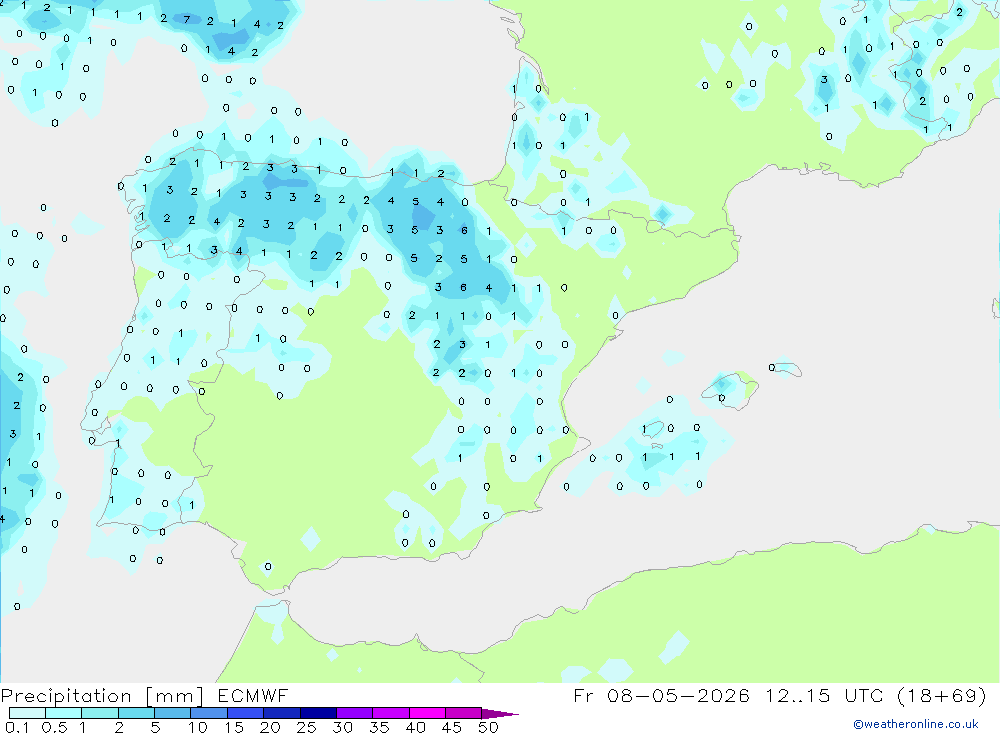Click the "15" legend label
The height and width of the screenshot is (733, 1000).
point(234,727)
